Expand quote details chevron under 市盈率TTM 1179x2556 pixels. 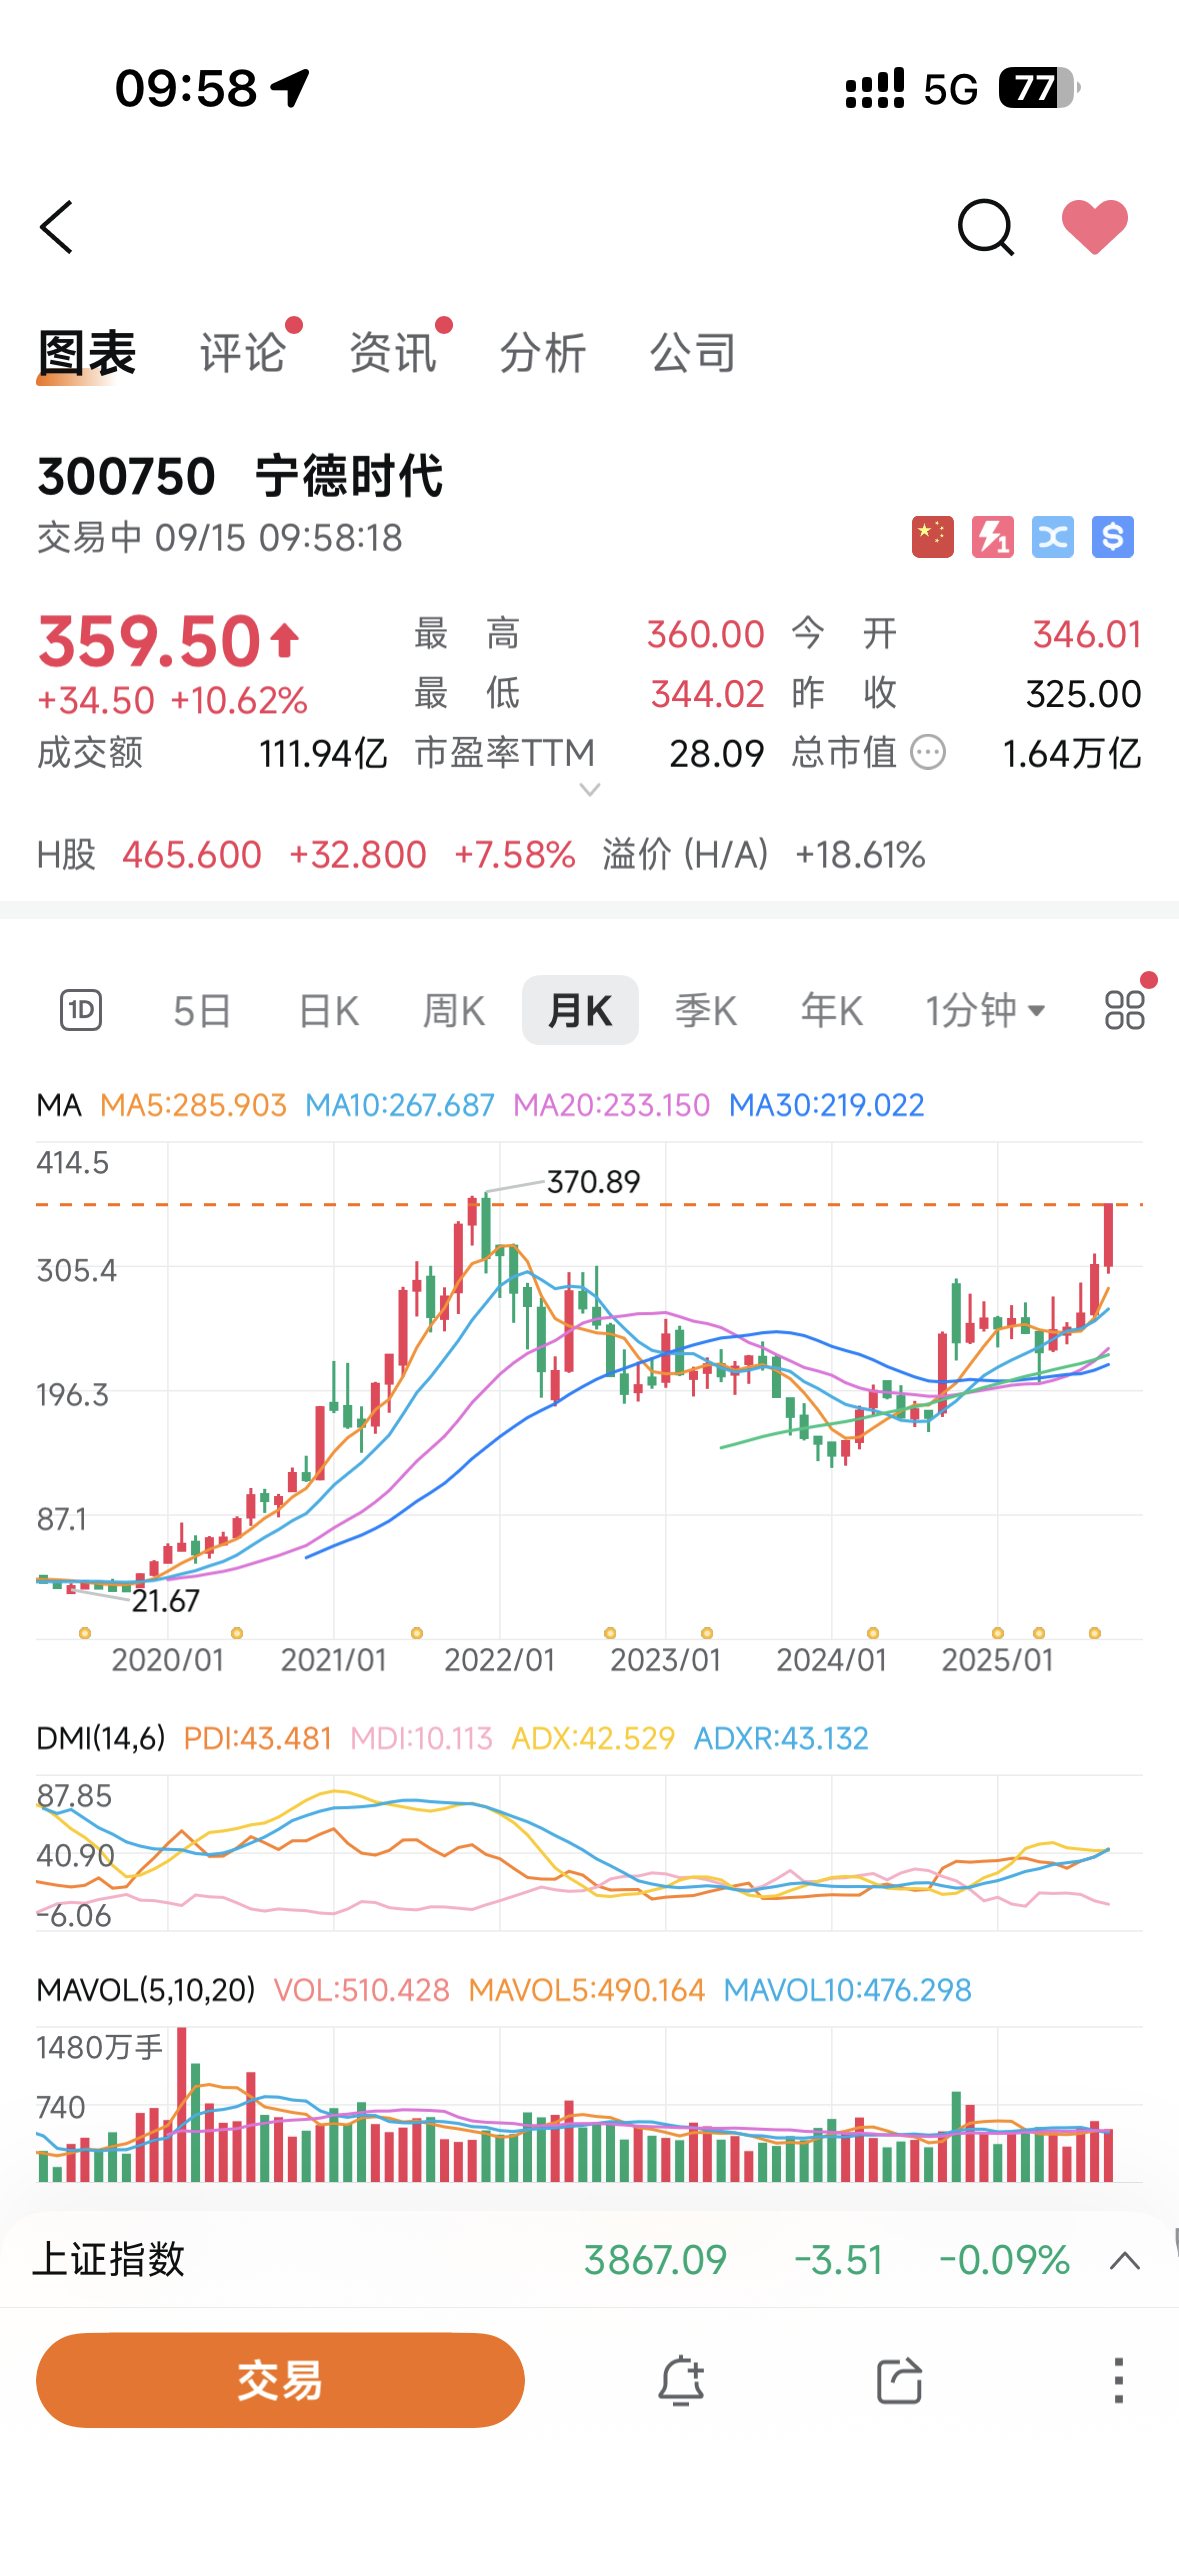pyautogui.click(x=590, y=790)
